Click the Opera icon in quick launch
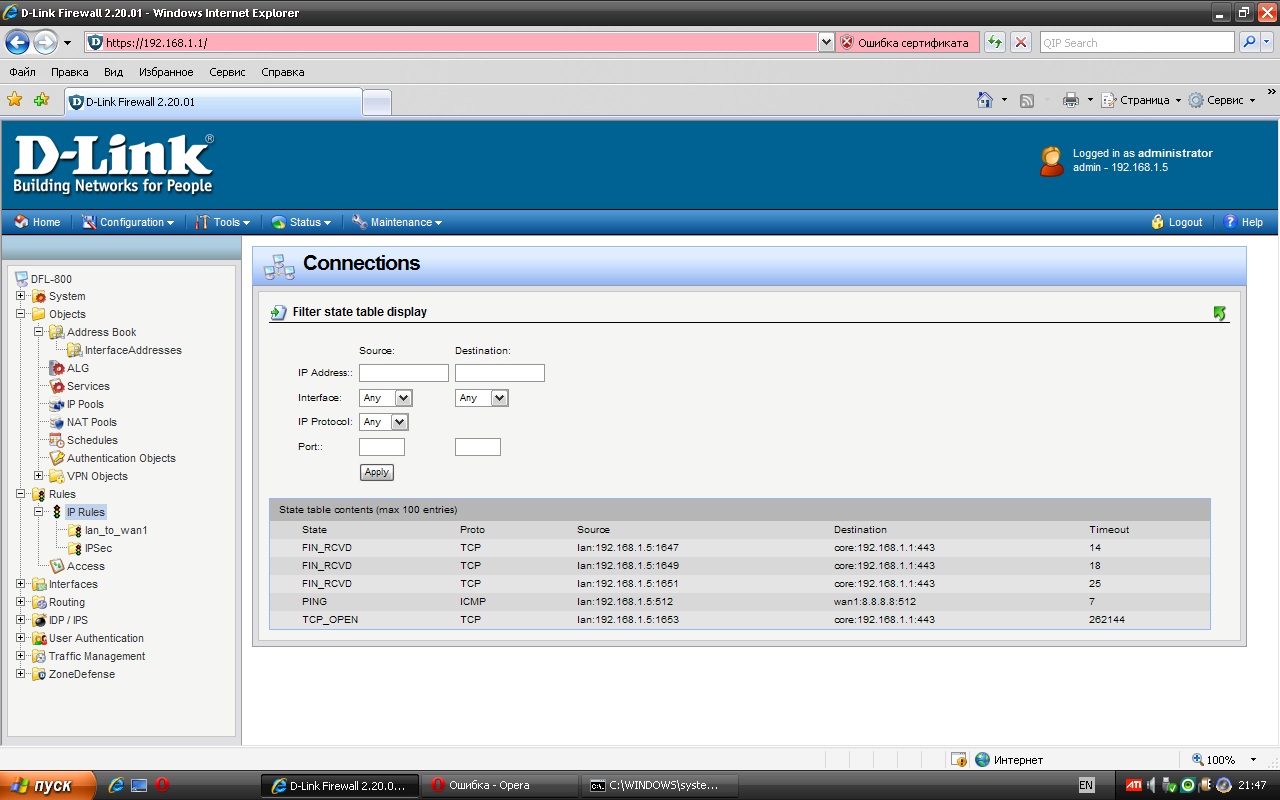 pyautogui.click(x=162, y=785)
